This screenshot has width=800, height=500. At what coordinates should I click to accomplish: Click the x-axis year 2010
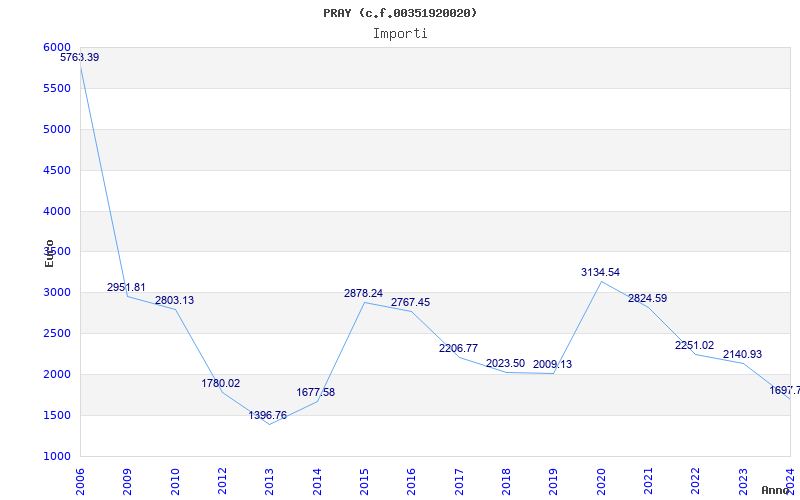(x=175, y=482)
